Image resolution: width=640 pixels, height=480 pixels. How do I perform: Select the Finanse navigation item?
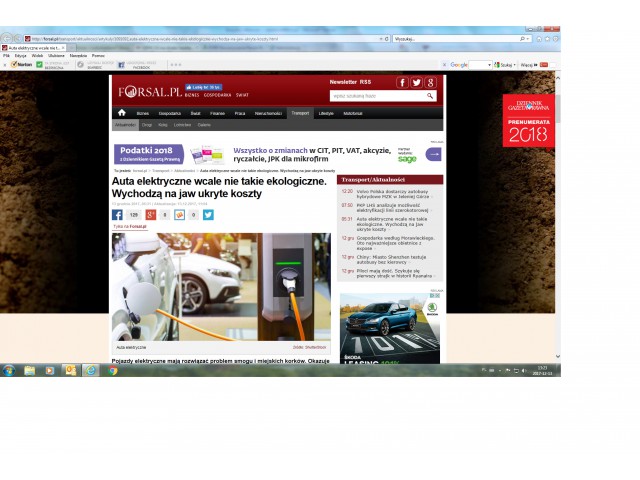(217, 114)
